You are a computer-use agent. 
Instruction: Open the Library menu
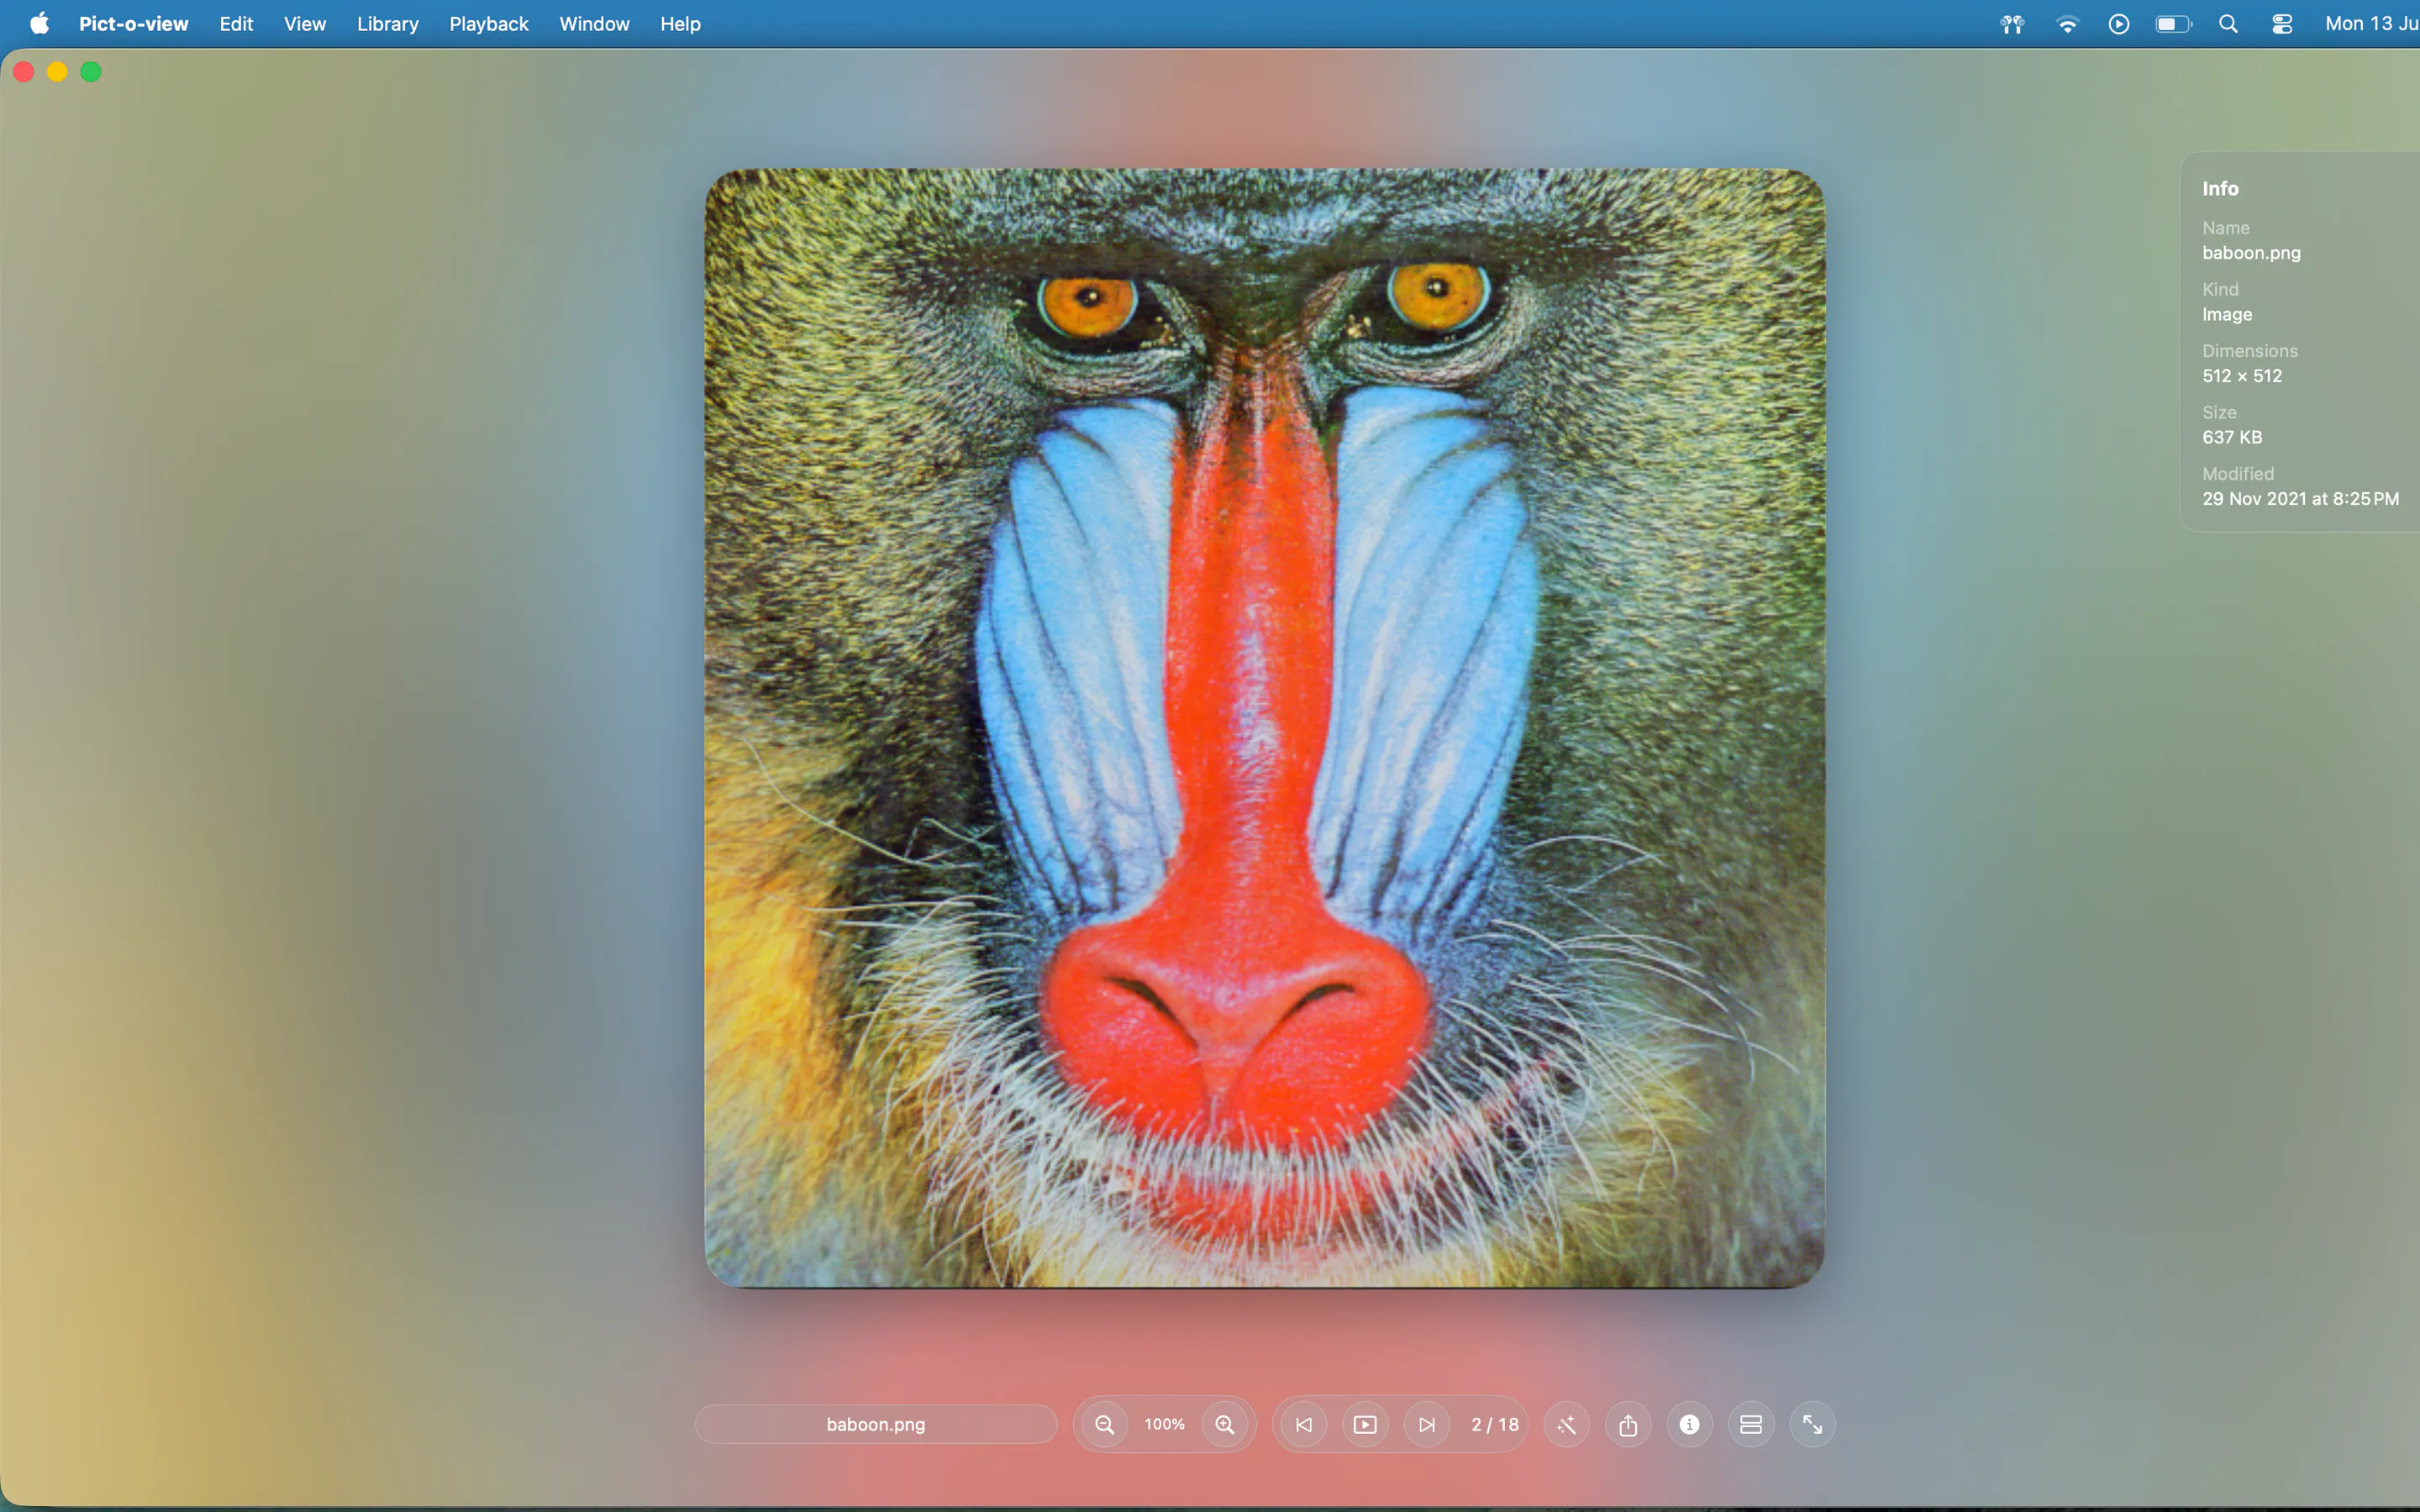pos(388,24)
